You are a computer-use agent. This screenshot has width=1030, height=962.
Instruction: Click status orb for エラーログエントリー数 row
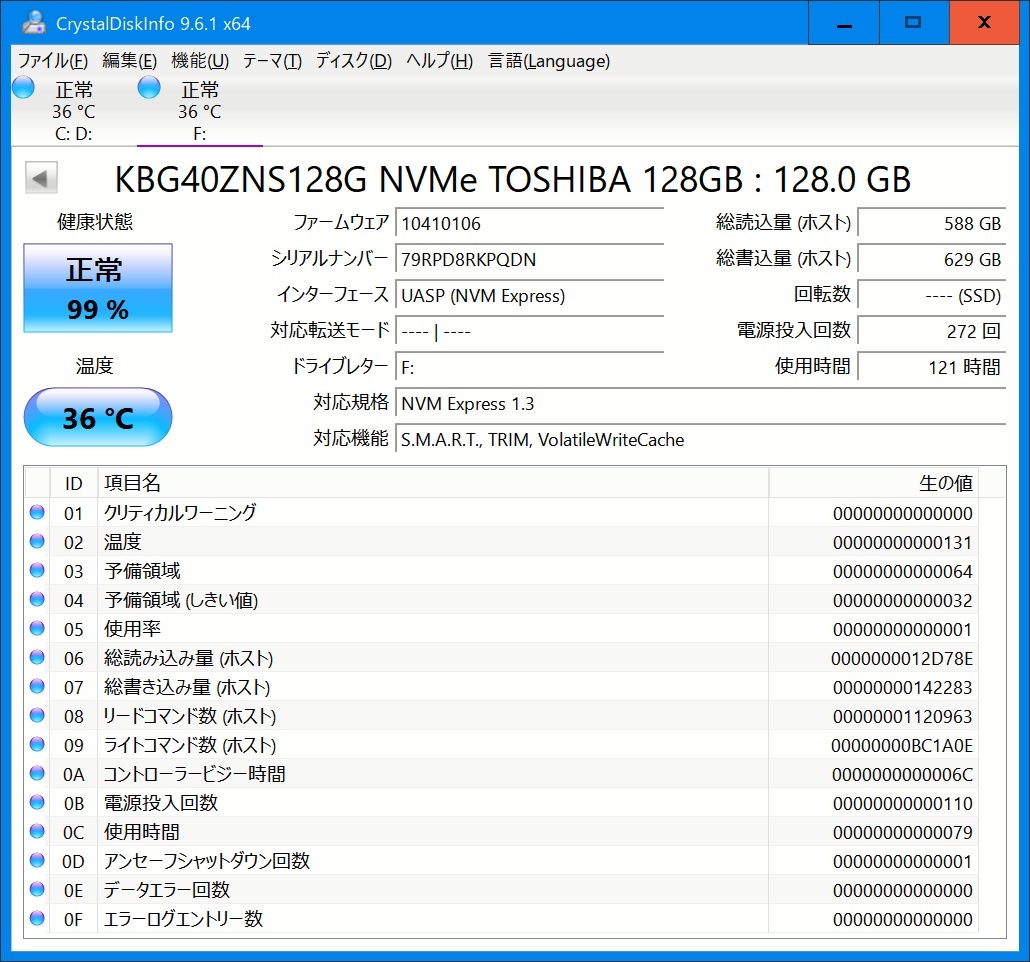pyautogui.click(x=38, y=919)
